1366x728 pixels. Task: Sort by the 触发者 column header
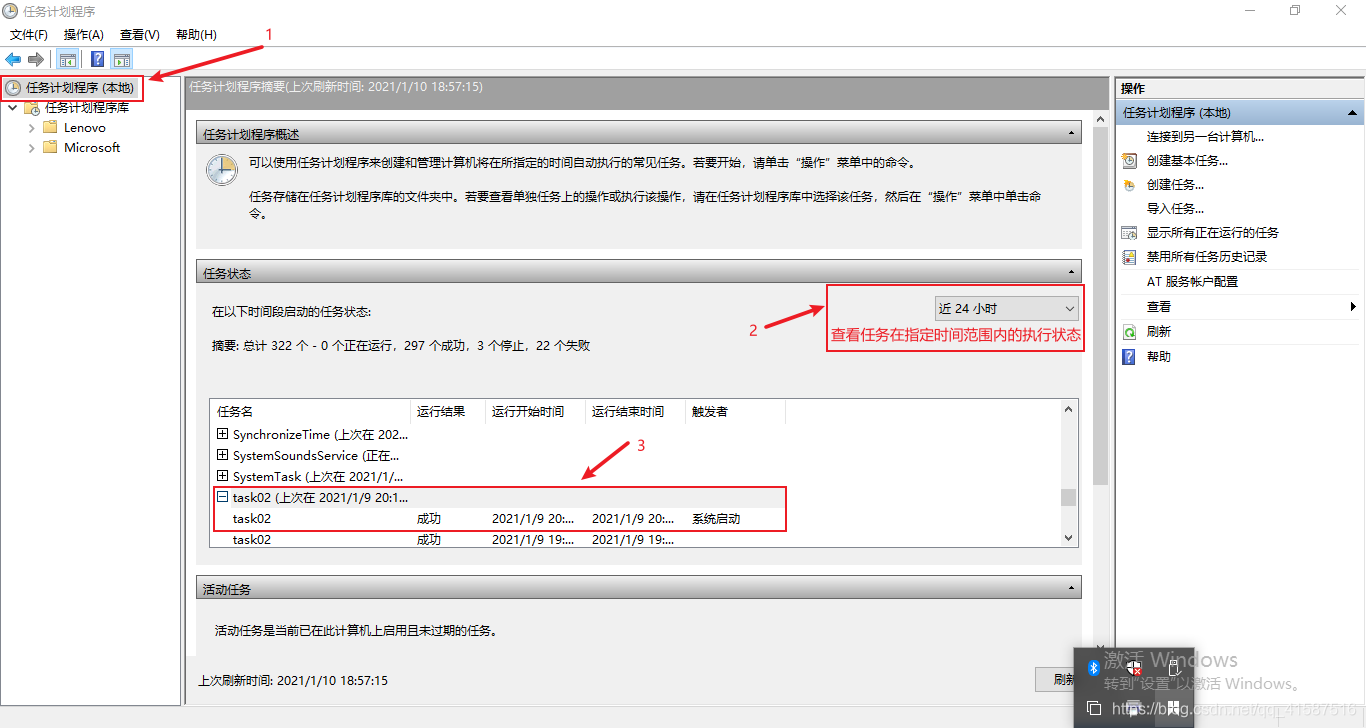tap(735, 411)
